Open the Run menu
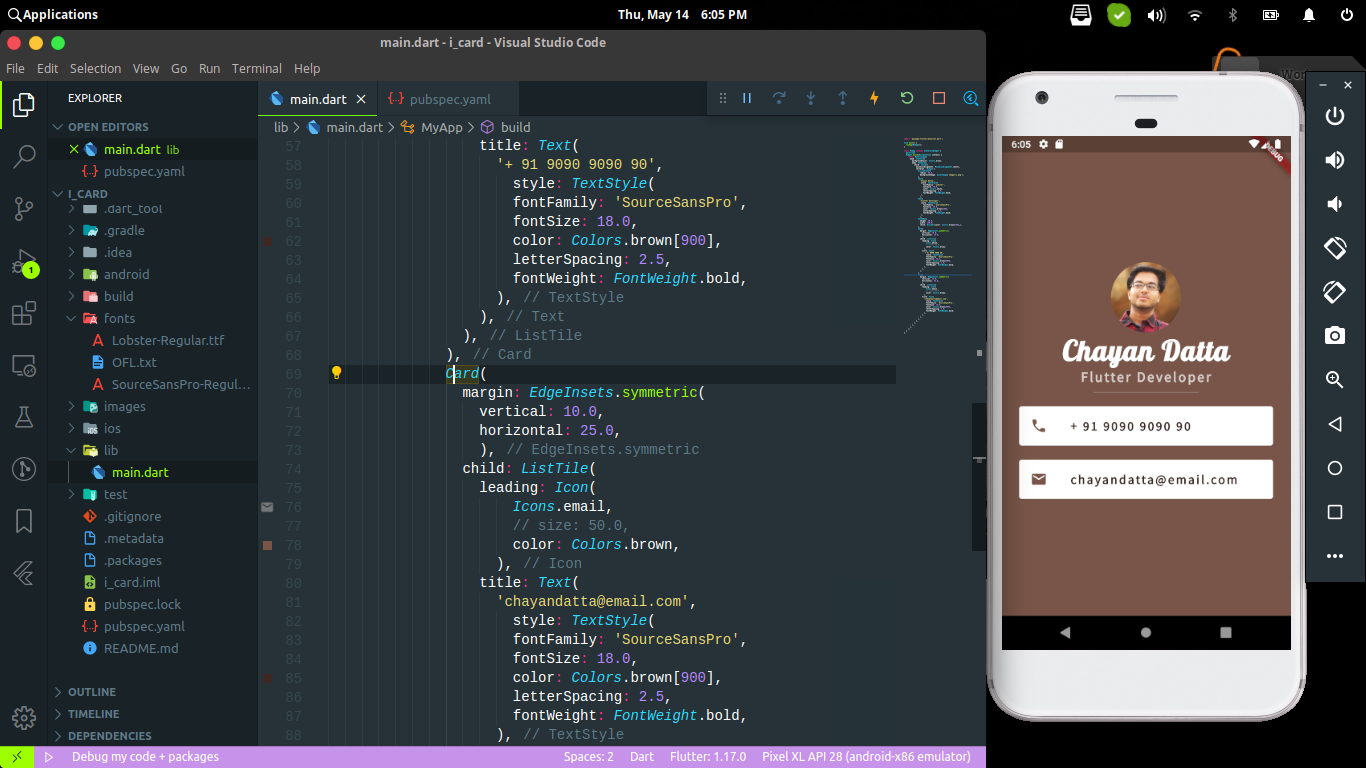The image size is (1366, 768). 209,69
